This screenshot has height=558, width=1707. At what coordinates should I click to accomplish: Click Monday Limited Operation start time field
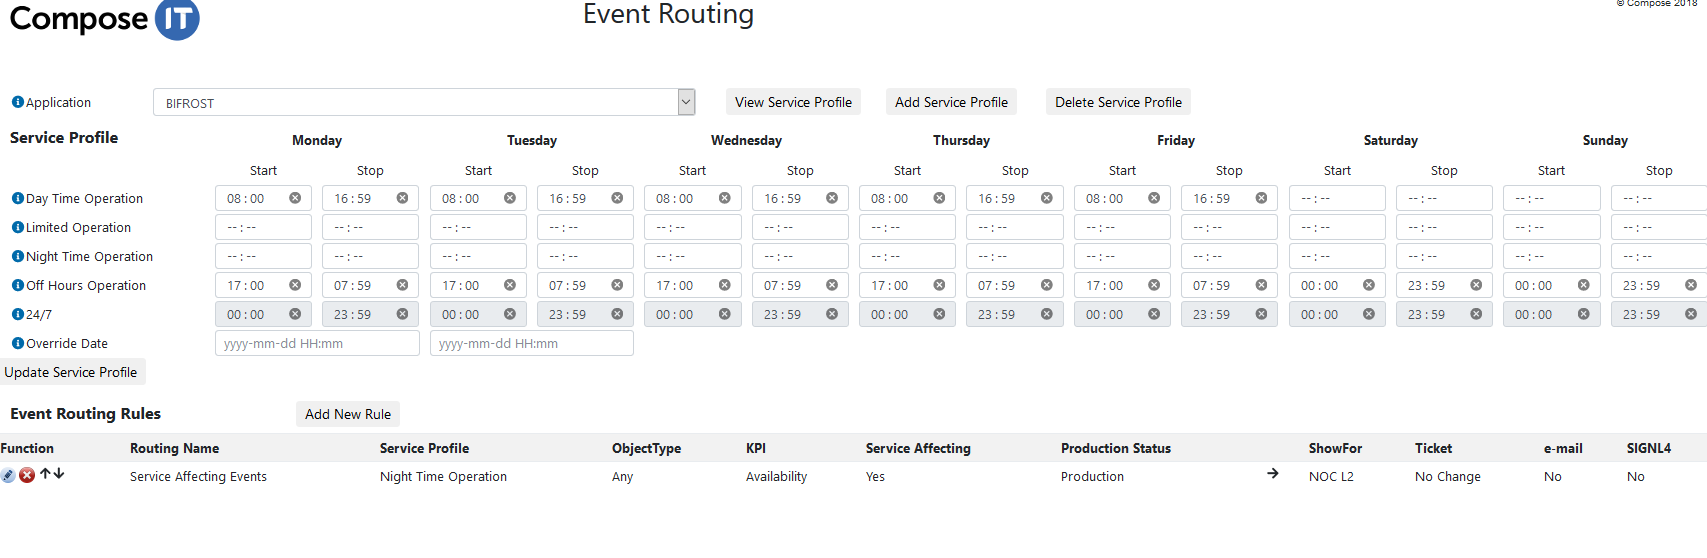[263, 227]
